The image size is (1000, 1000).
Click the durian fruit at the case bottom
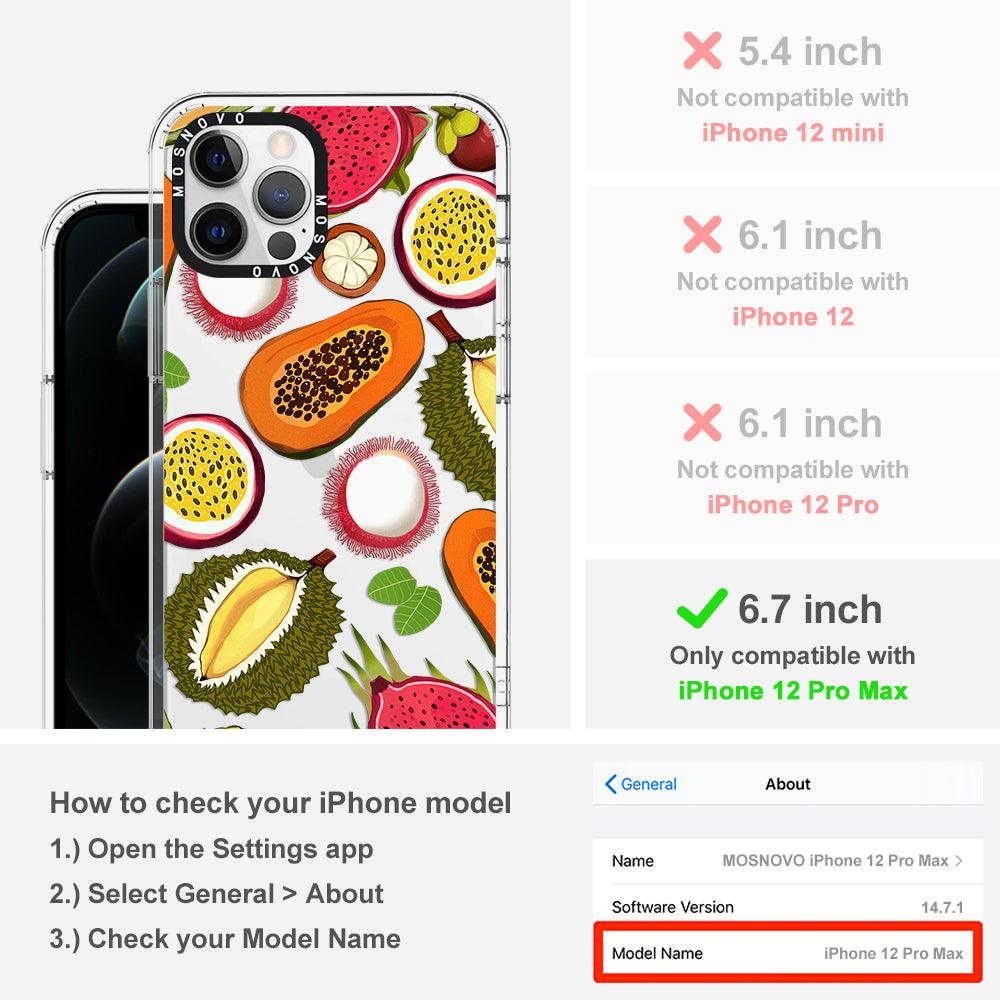254,632
